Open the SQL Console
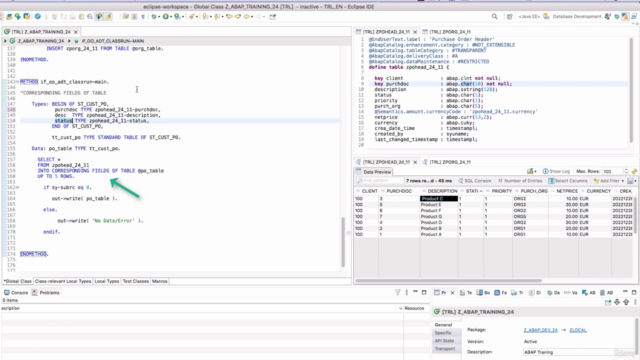This screenshot has height=360, width=640. (475, 181)
